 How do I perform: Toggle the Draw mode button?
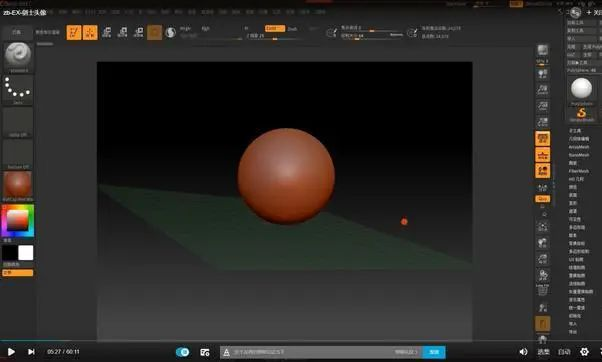[x=90, y=33]
